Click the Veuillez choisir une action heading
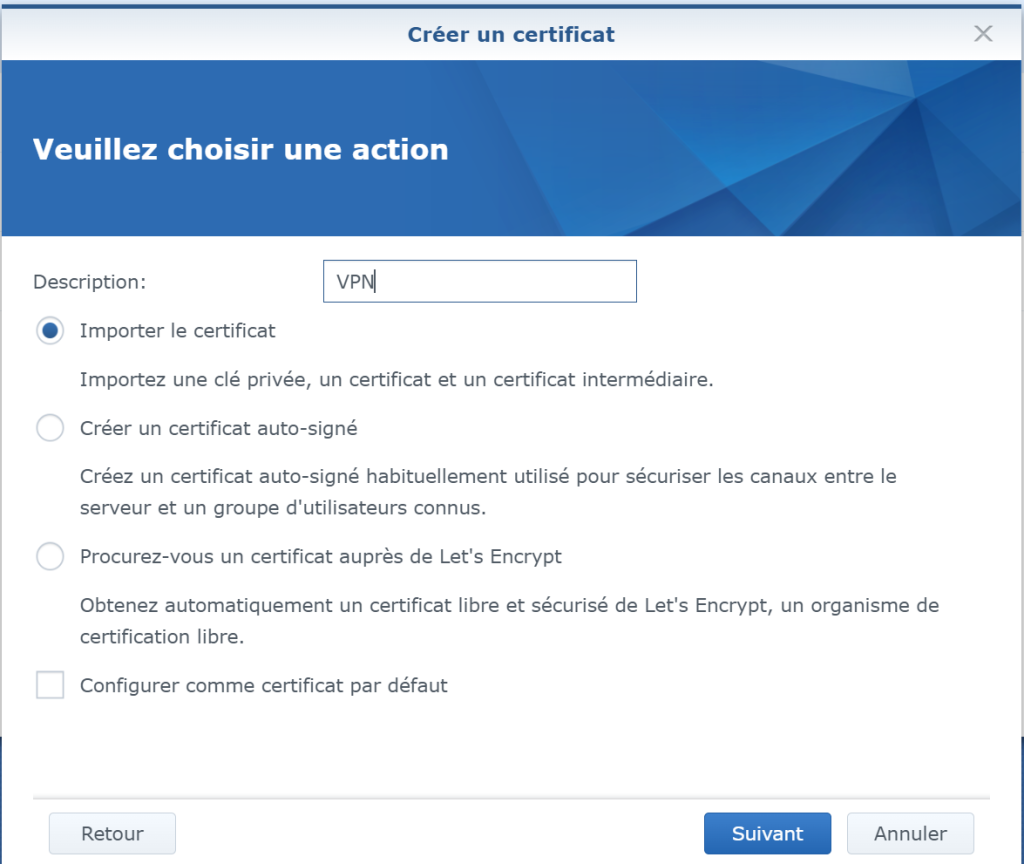This screenshot has width=1024, height=864. (x=240, y=150)
